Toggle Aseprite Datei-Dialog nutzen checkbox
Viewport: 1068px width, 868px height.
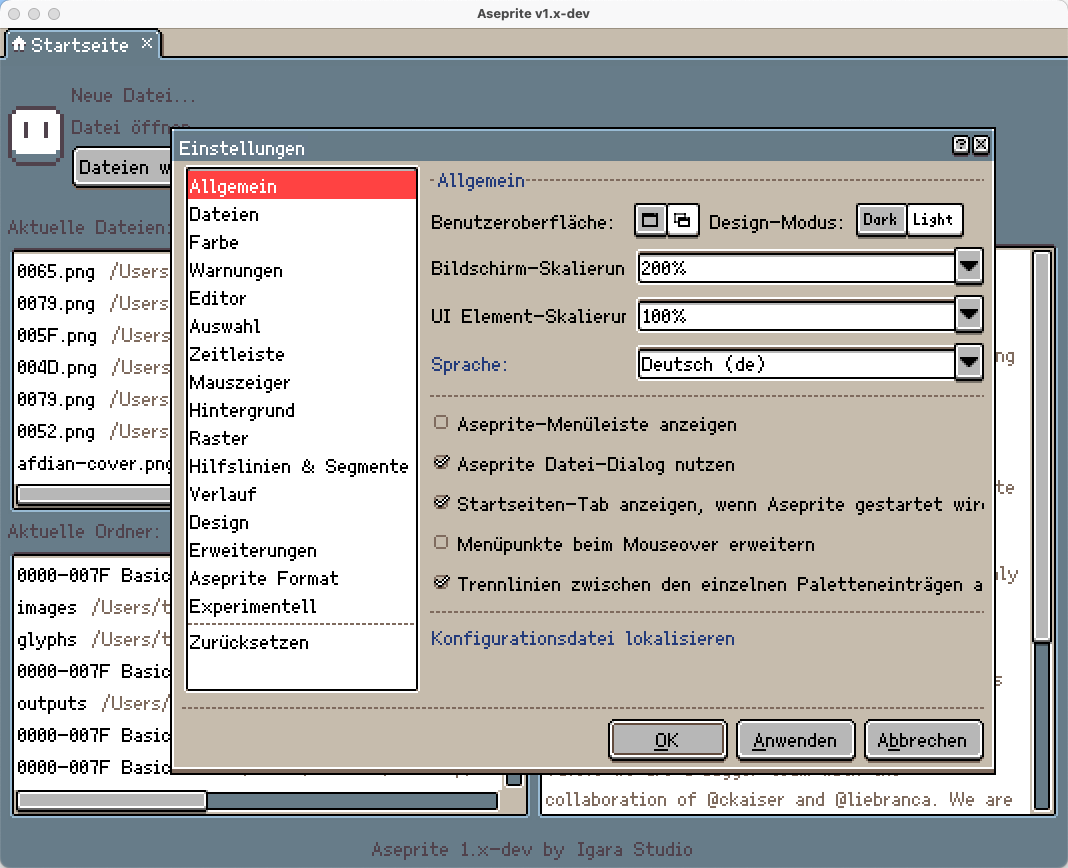tap(441, 463)
